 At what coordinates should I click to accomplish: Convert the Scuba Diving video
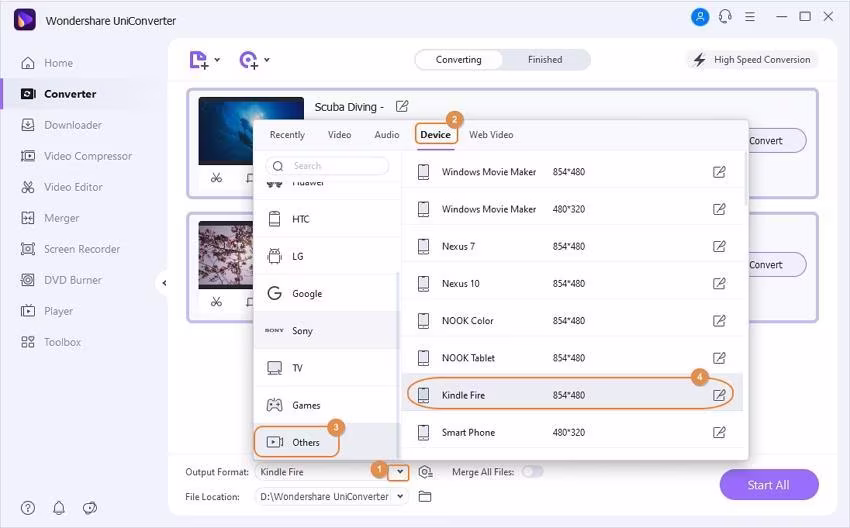coord(777,140)
